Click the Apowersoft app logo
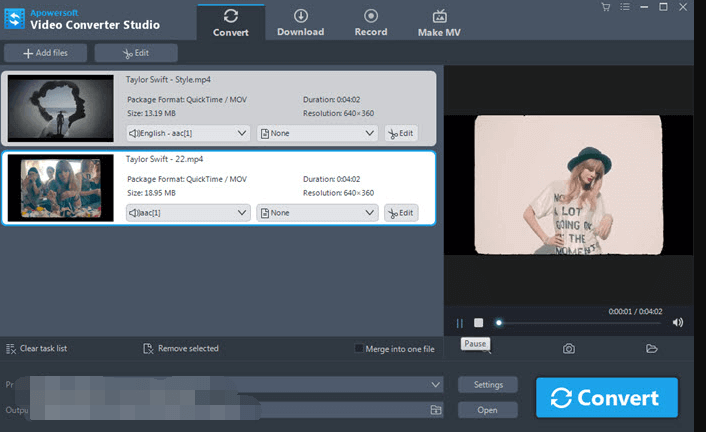 pyautogui.click(x=14, y=19)
